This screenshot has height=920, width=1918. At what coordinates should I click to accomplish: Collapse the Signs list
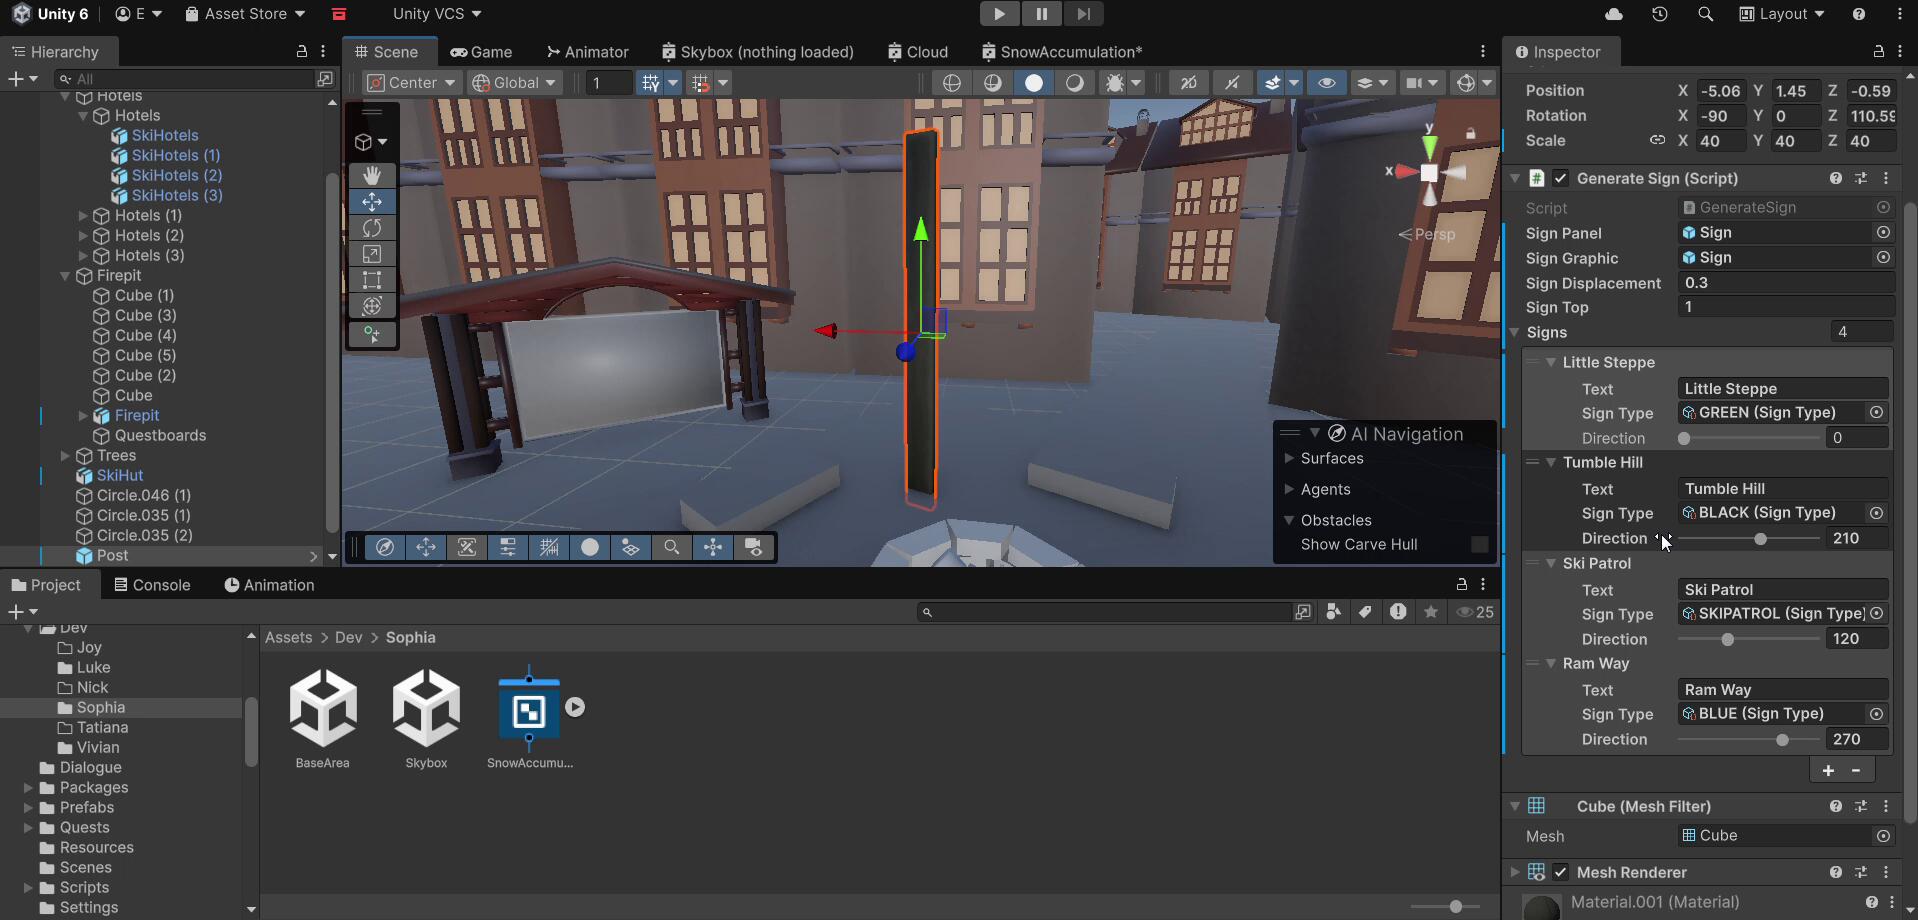tap(1515, 332)
